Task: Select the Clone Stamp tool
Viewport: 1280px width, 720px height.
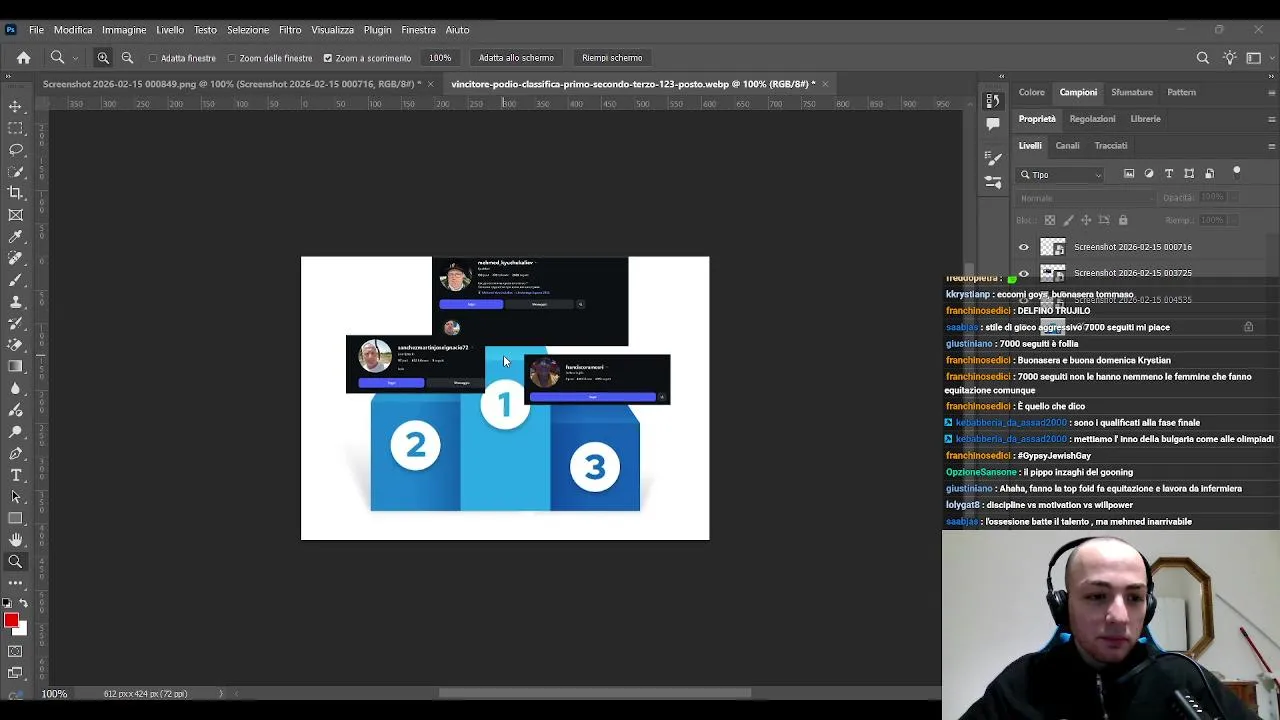Action: (15, 301)
